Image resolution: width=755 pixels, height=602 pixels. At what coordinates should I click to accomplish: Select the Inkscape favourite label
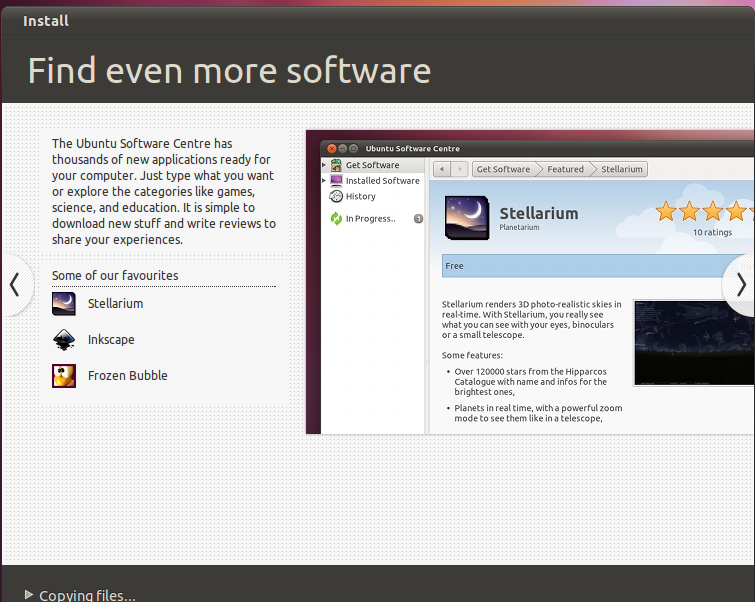tap(111, 340)
